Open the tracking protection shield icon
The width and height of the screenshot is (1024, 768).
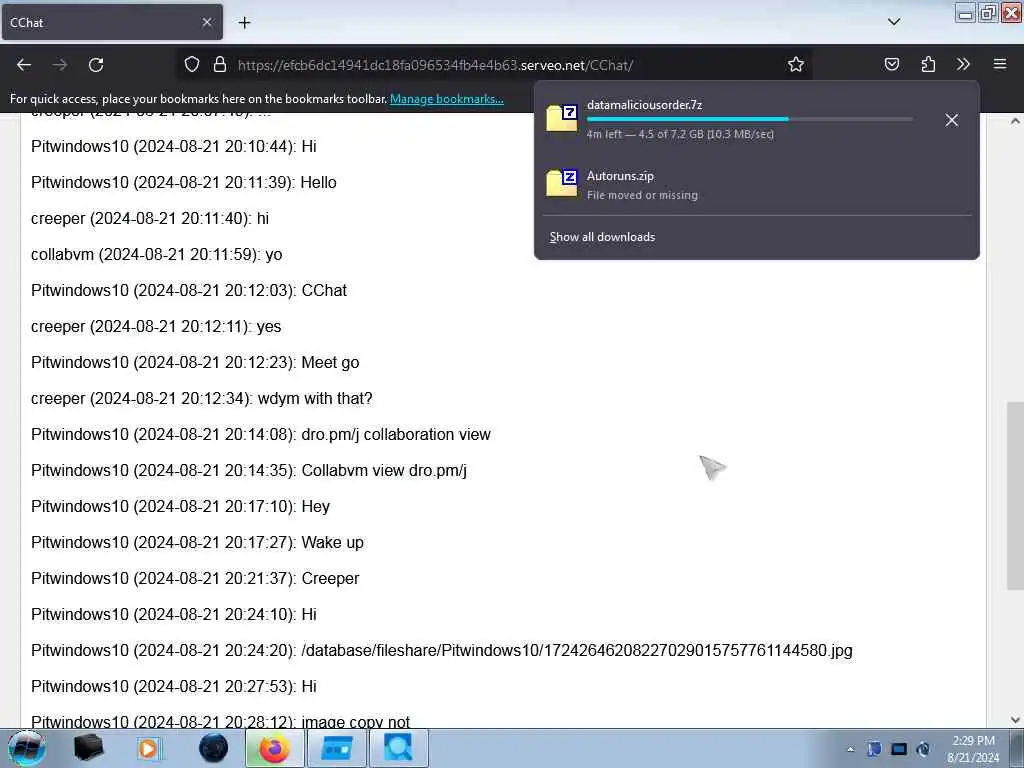click(191, 65)
